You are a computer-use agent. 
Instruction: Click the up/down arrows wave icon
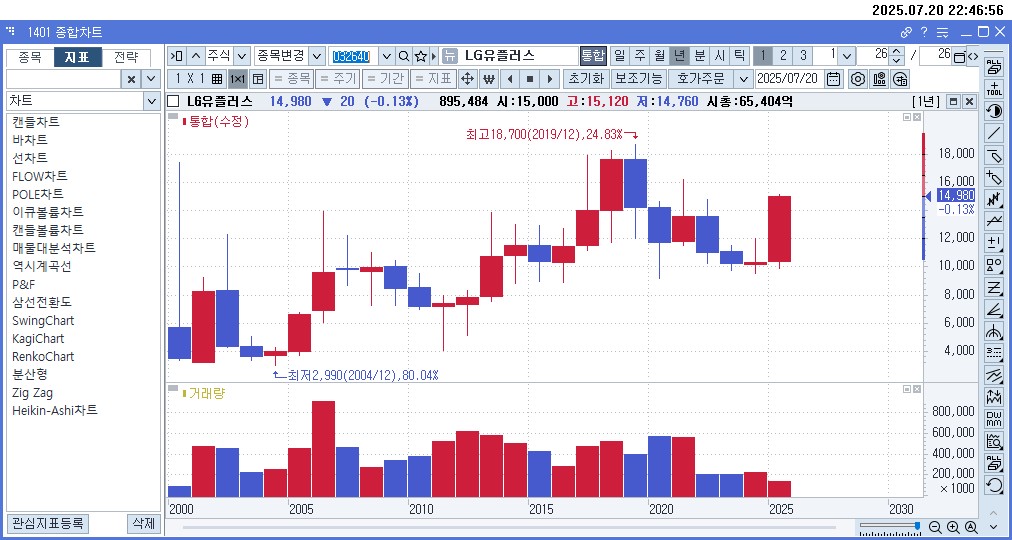994,397
